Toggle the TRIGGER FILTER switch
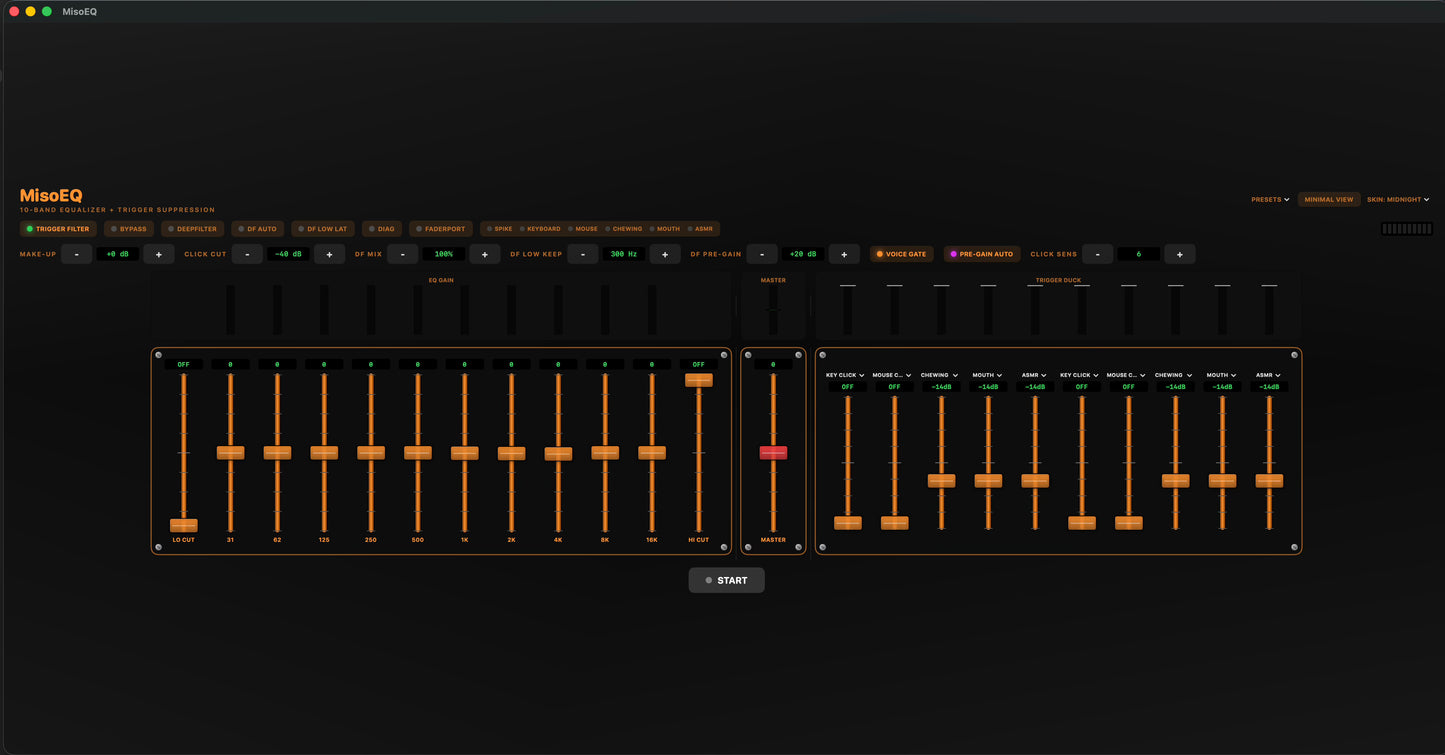Image resolution: width=1445 pixels, height=755 pixels. 58,229
